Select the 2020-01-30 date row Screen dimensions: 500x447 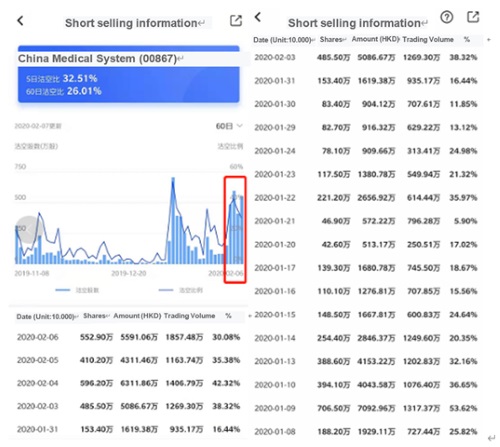(x=366, y=104)
